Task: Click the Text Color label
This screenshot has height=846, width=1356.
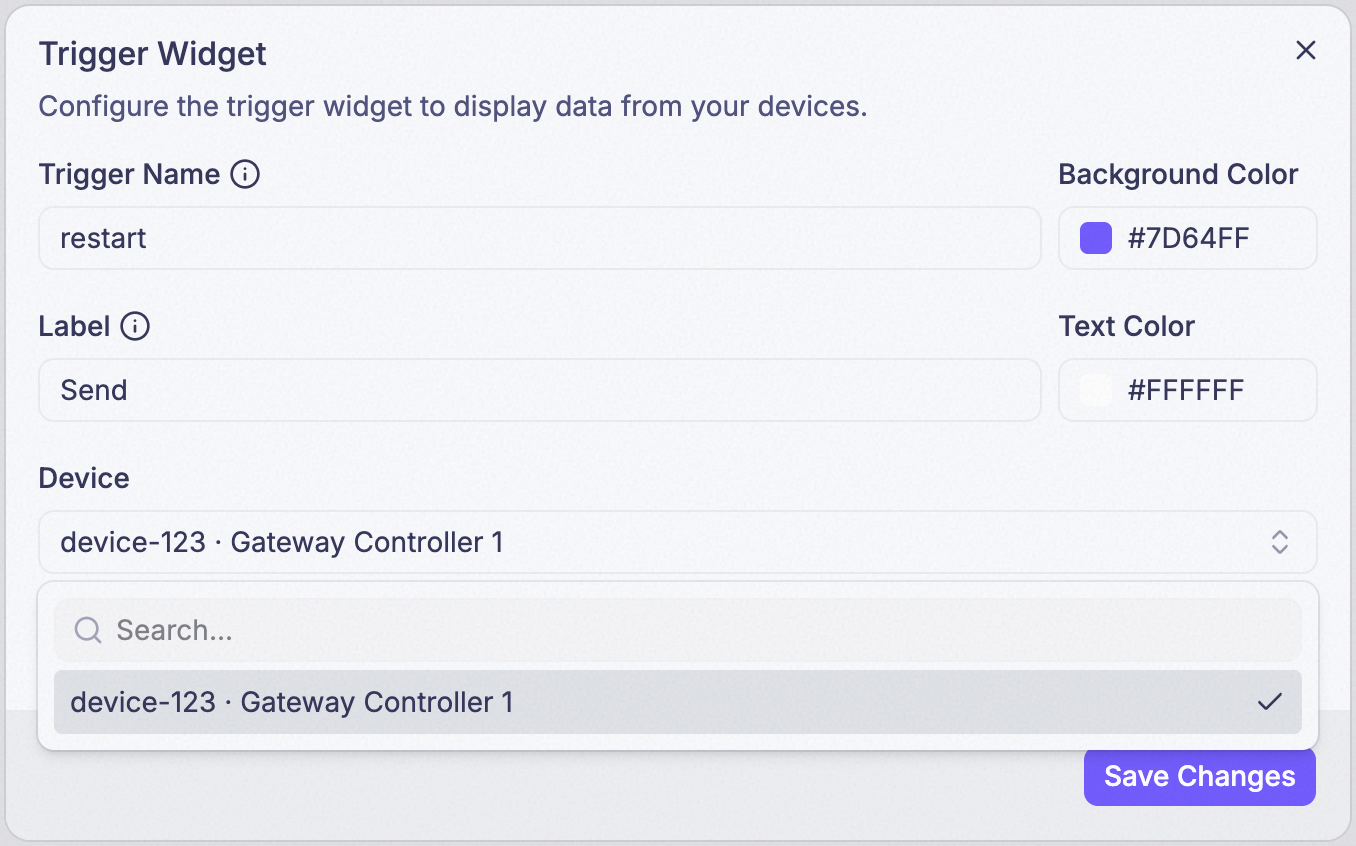Action: (x=1127, y=326)
